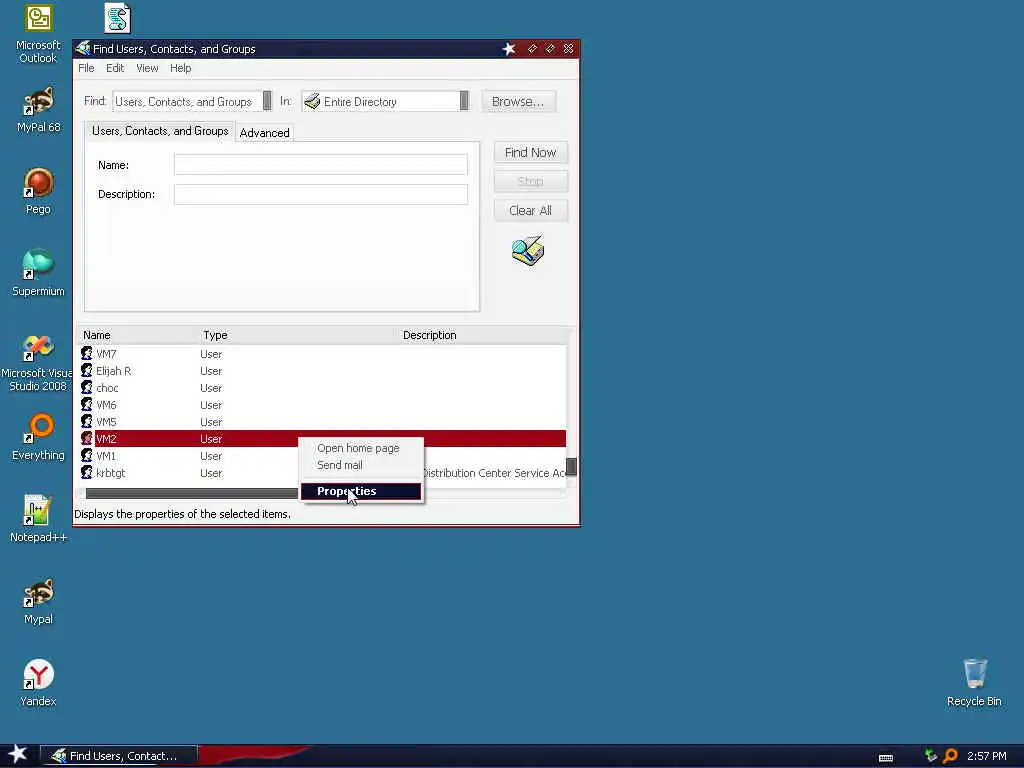Viewport: 1024px width, 768px height.
Task: Click the Start star button on taskbar
Action: point(18,754)
